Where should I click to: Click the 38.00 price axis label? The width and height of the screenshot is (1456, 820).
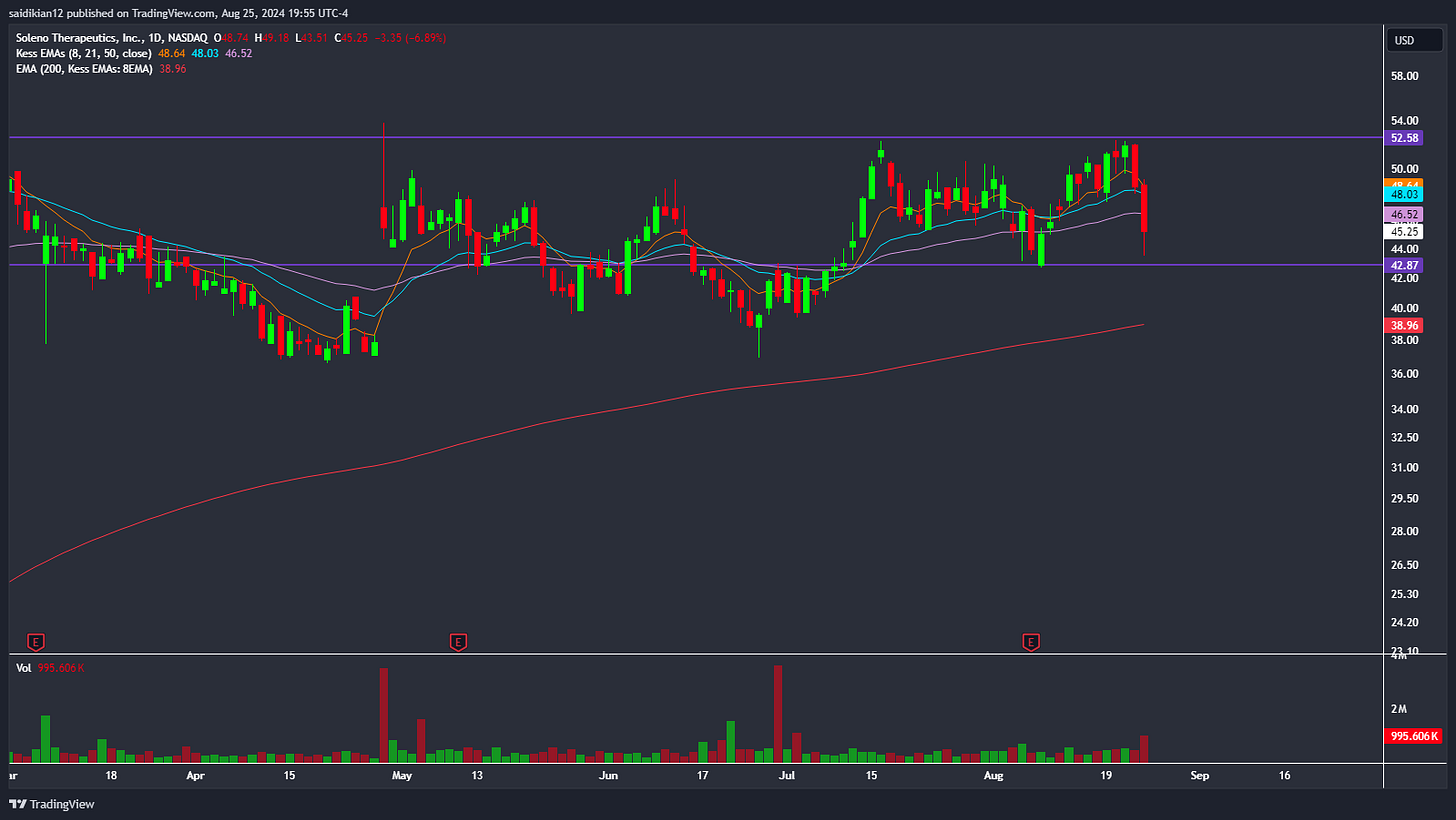pos(1405,340)
